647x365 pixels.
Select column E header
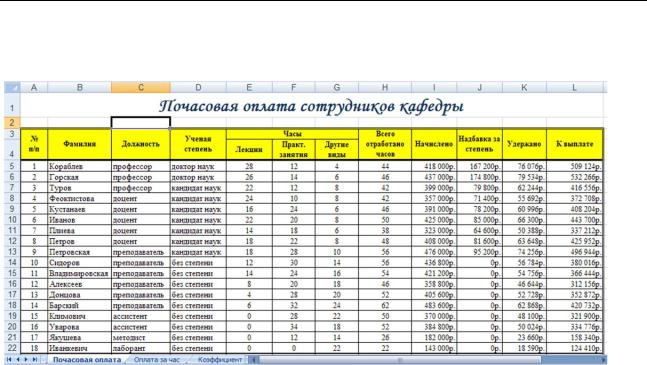tap(249, 87)
